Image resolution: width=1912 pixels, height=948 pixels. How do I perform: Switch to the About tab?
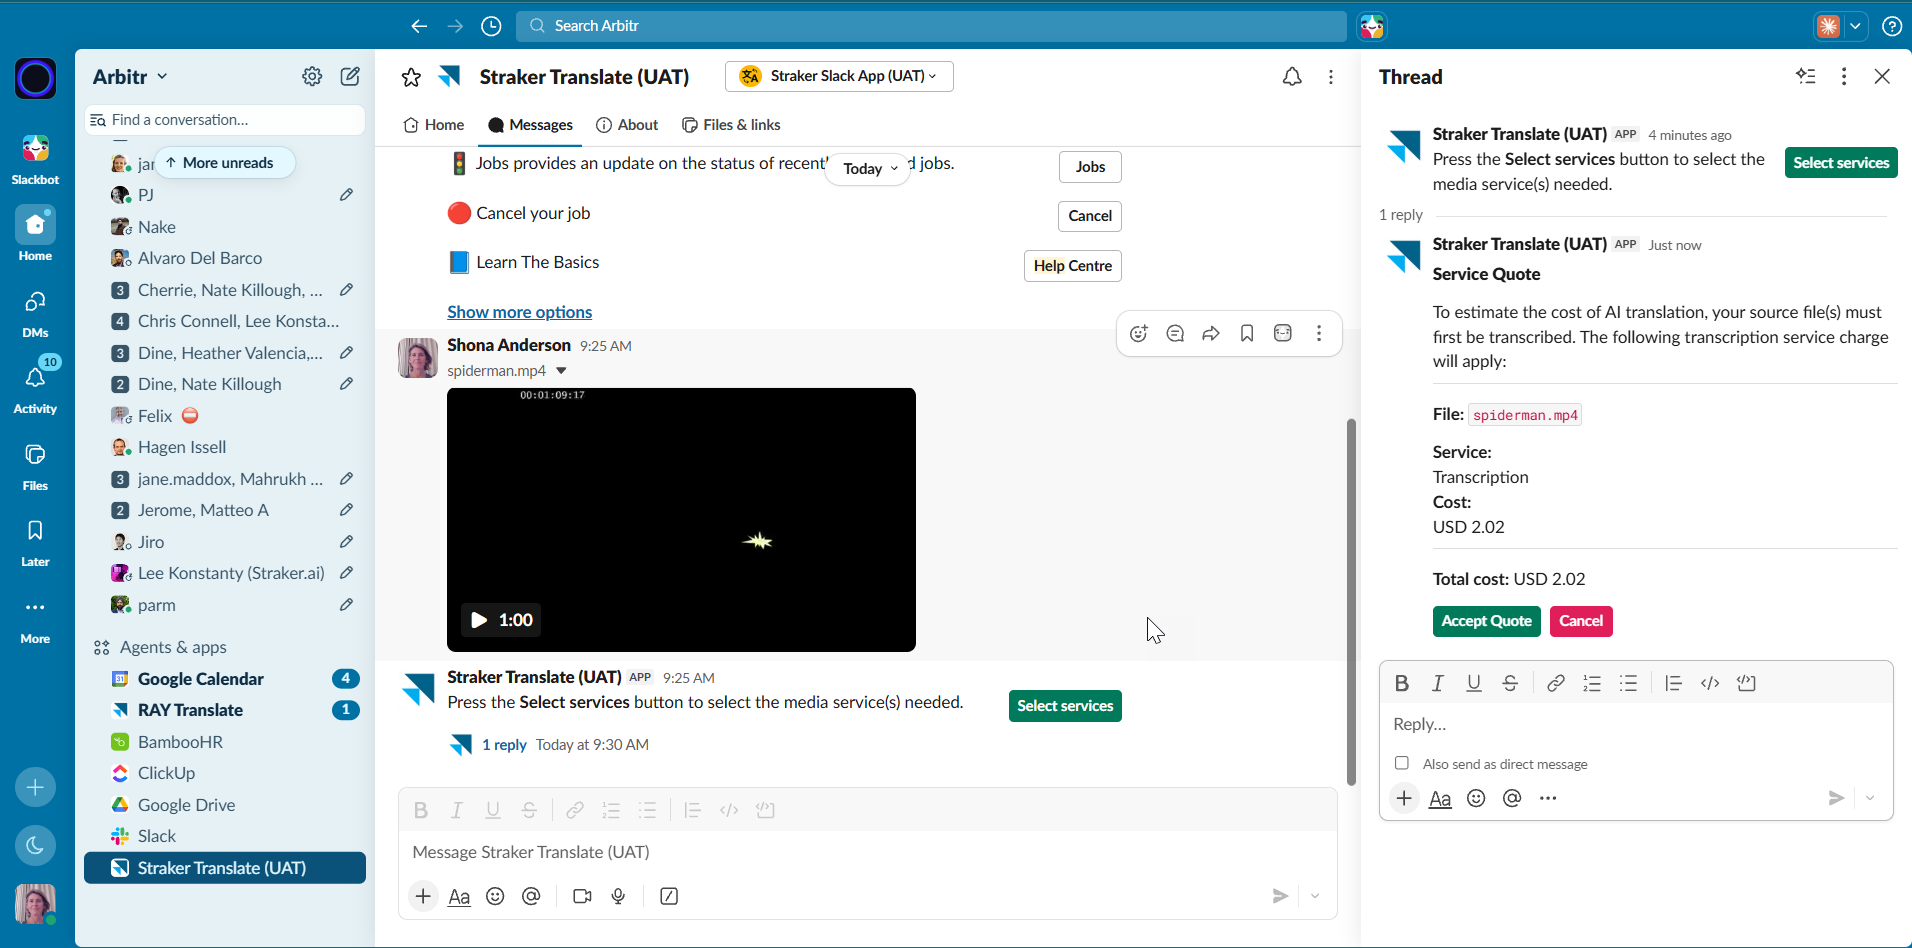(x=627, y=125)
